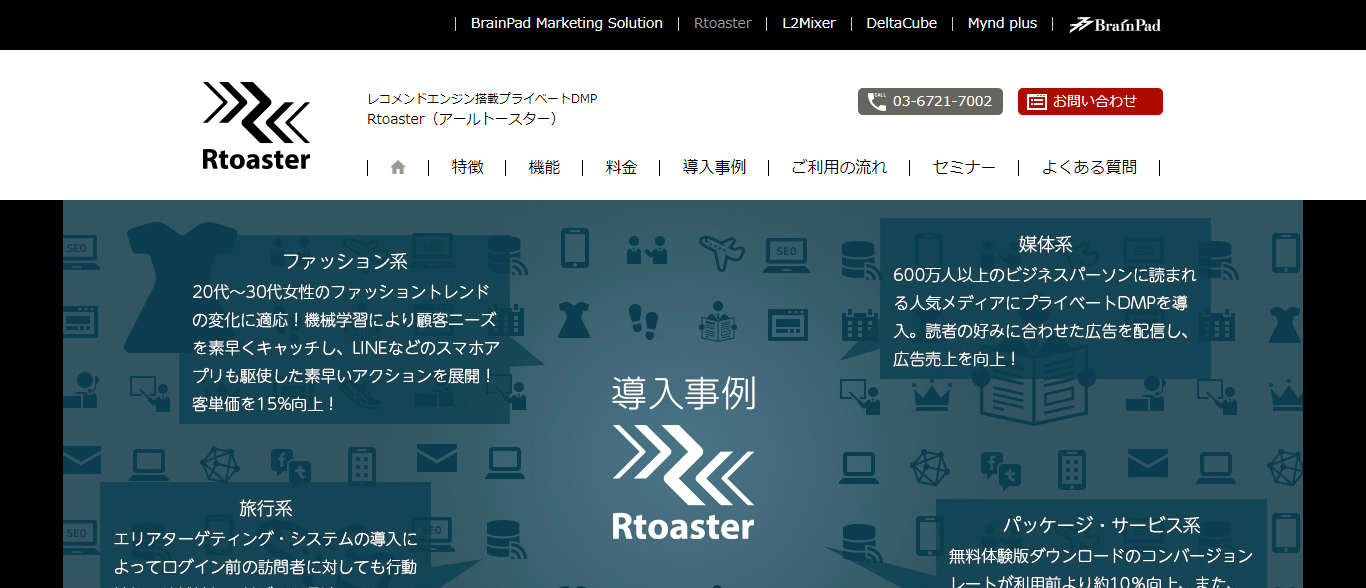View the よくある質問 menu item

1089,167
